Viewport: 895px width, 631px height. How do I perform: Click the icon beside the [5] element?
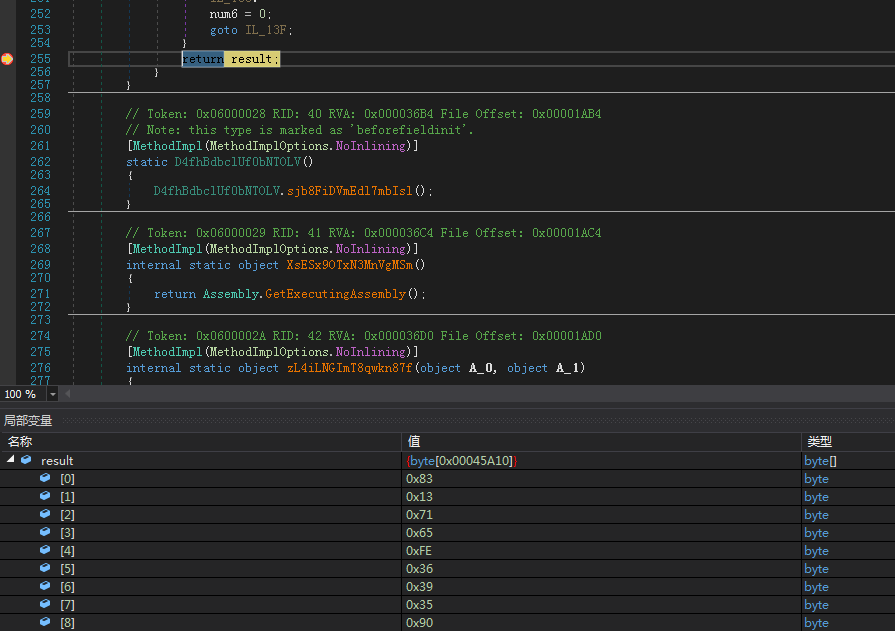click(45, 568)
